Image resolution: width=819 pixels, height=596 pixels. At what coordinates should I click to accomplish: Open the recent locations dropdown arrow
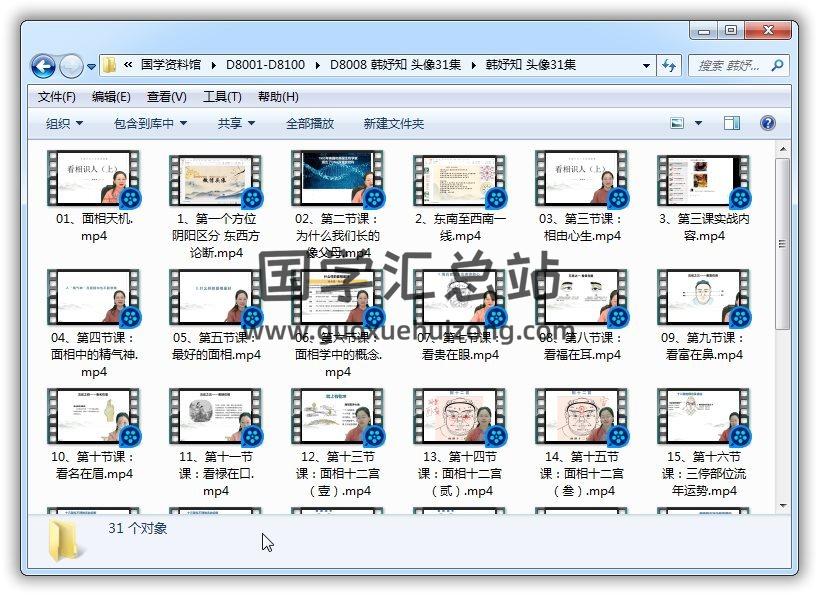click(91, 67)
